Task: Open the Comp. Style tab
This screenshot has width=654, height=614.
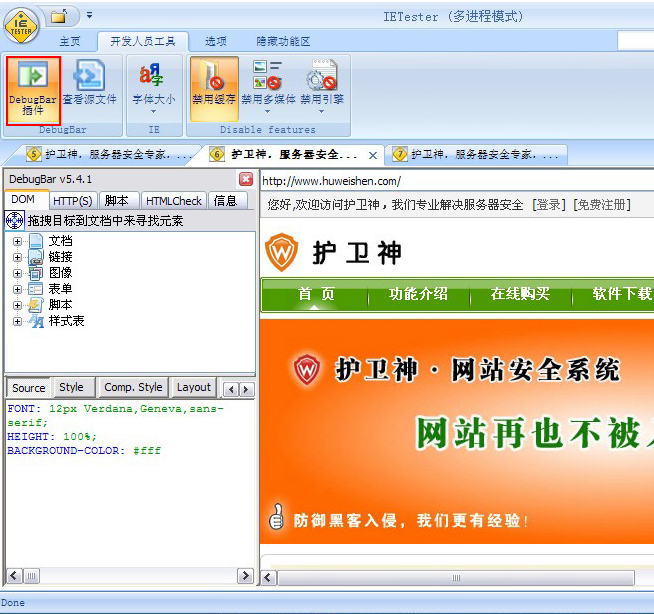Action: [x=133, y=388]
